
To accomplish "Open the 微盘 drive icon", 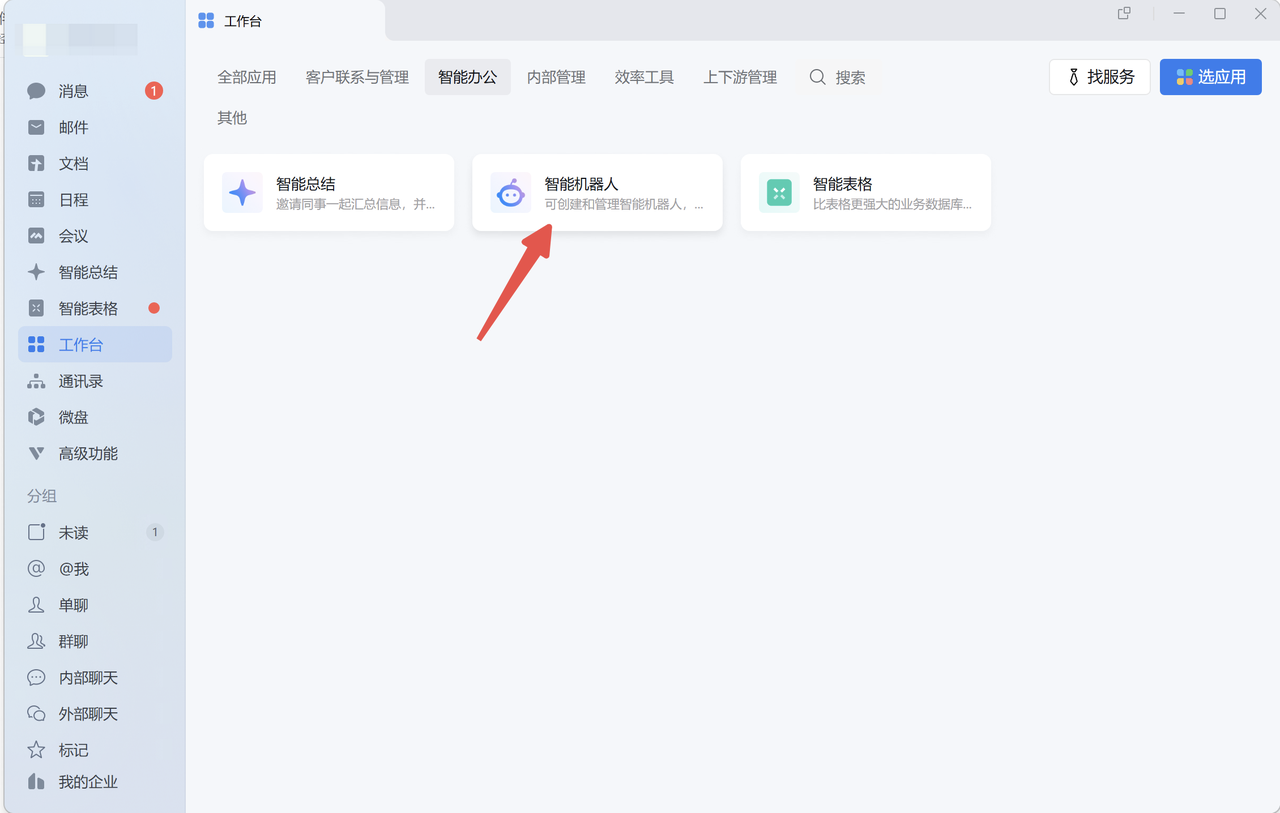I will tap(37, 417).
